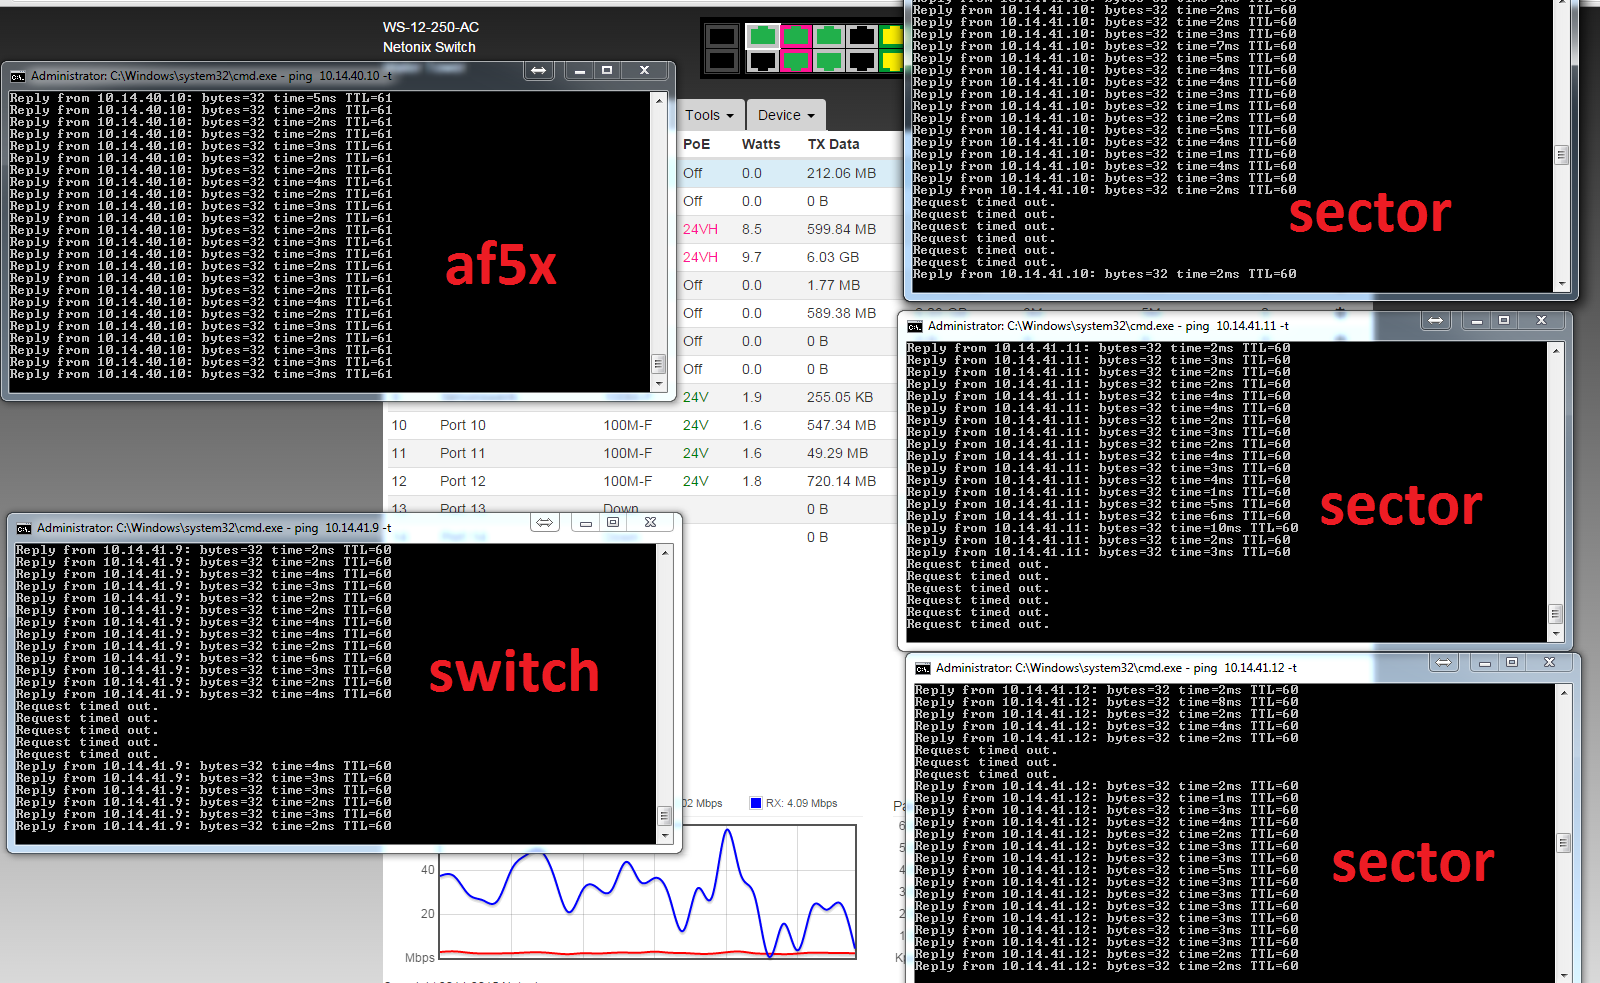Viewport: 1600px width, 983px height.
Task: Click the 100M-F link speed for Port 10
Action: [x=627, y=425]
